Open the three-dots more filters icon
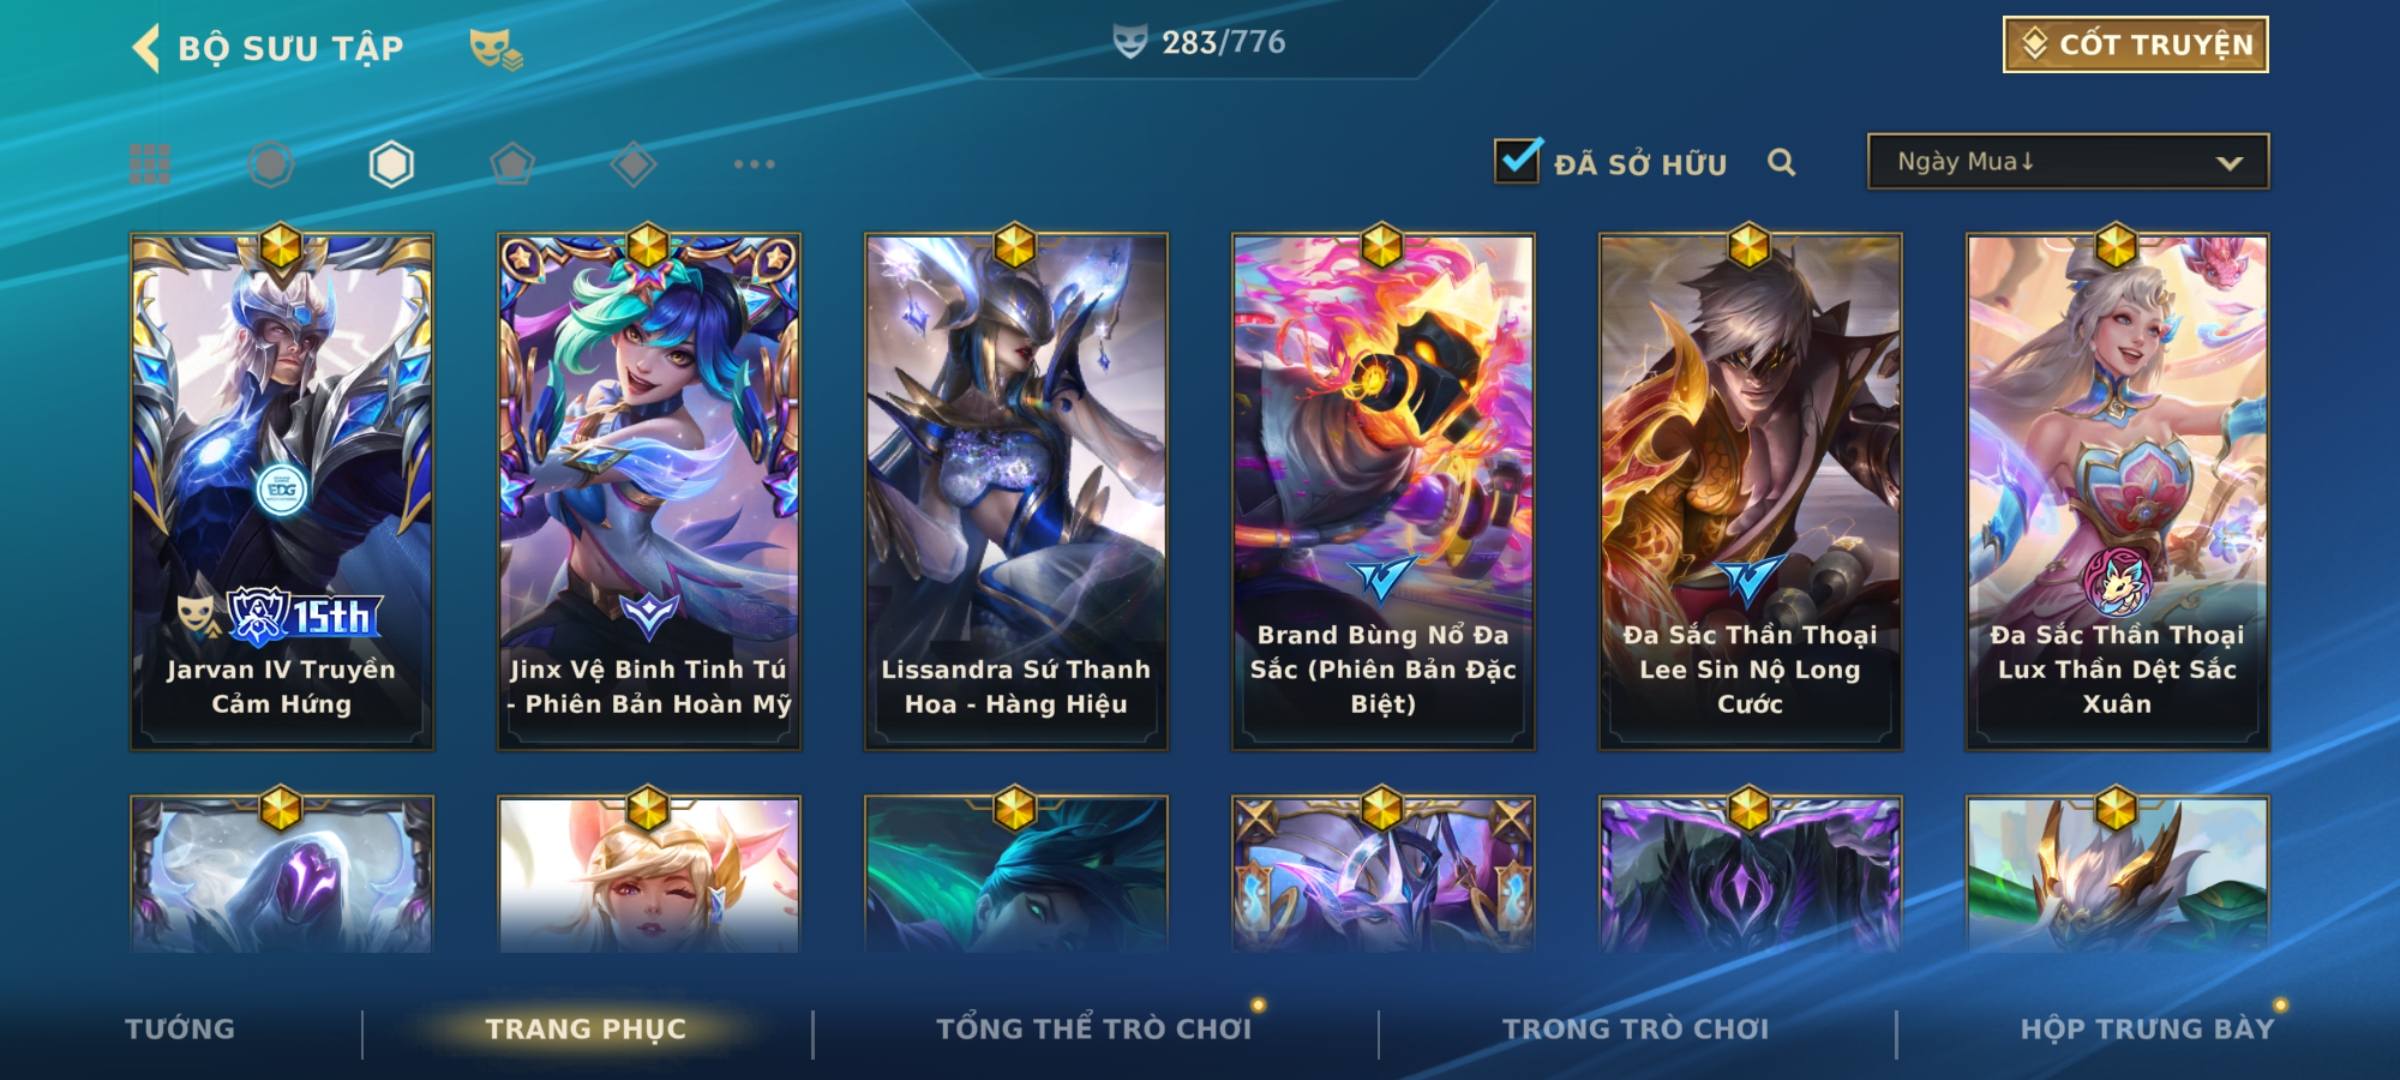2400x1080 pixels. [754, 164]
